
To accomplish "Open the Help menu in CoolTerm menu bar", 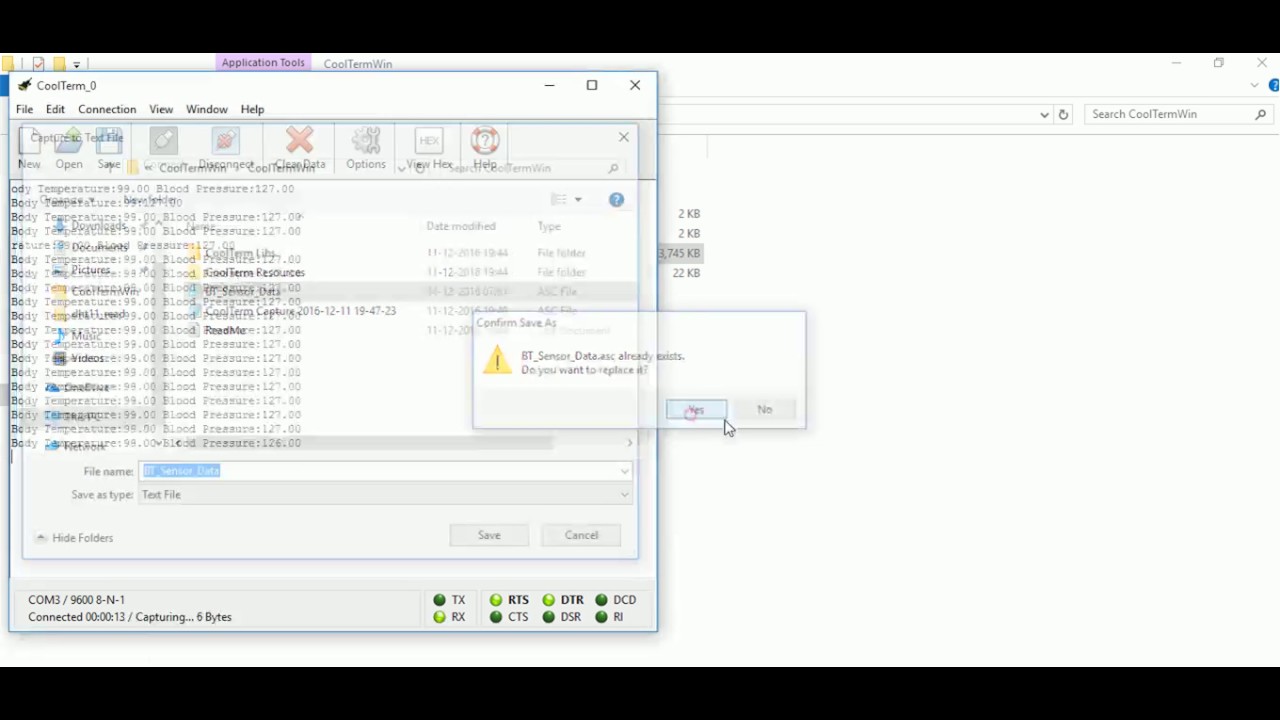I will point(252,109).
